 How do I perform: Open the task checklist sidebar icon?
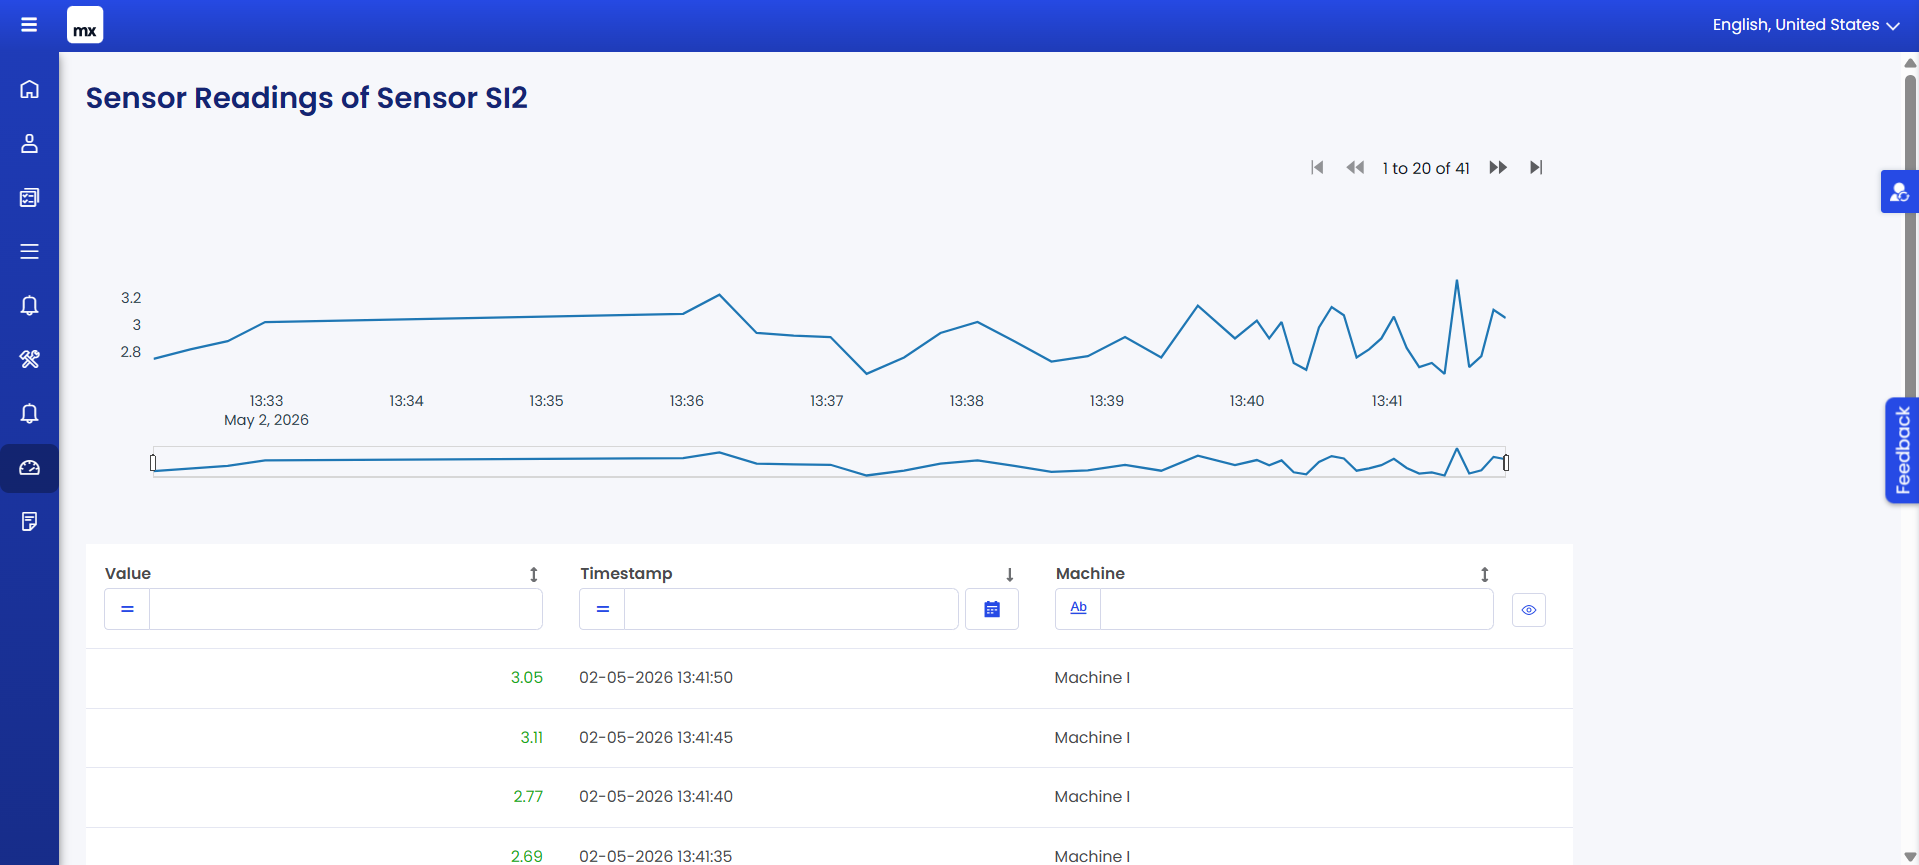[29, 197]
